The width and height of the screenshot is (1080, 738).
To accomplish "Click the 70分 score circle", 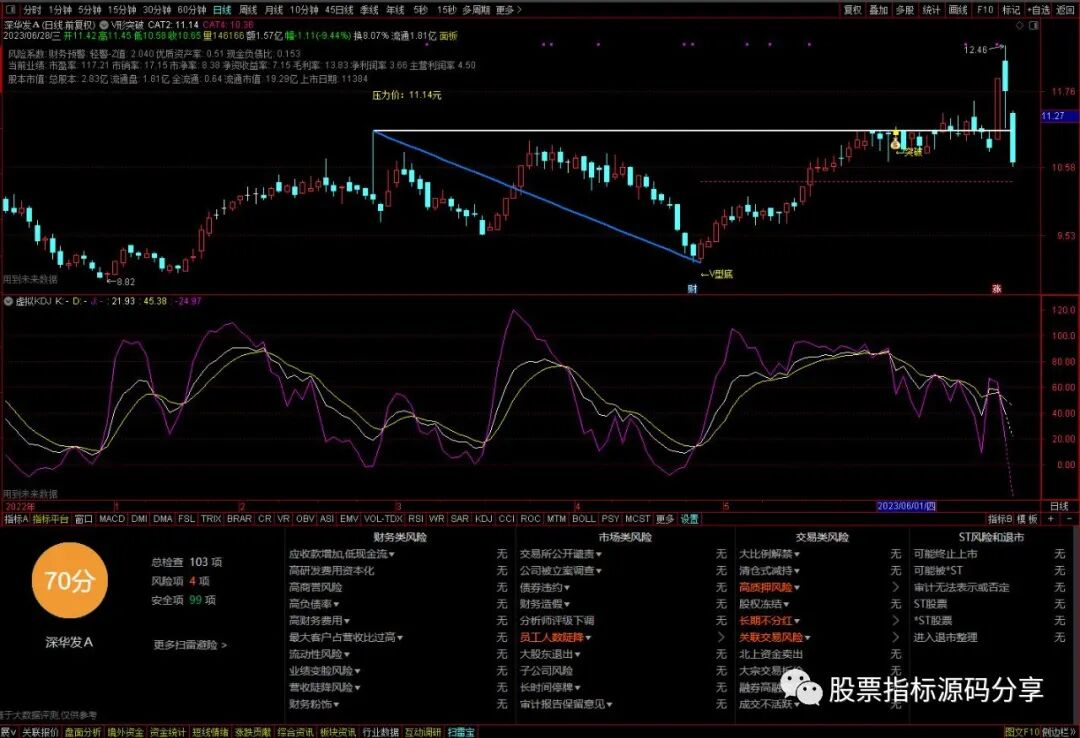I will tap(70, 580).
